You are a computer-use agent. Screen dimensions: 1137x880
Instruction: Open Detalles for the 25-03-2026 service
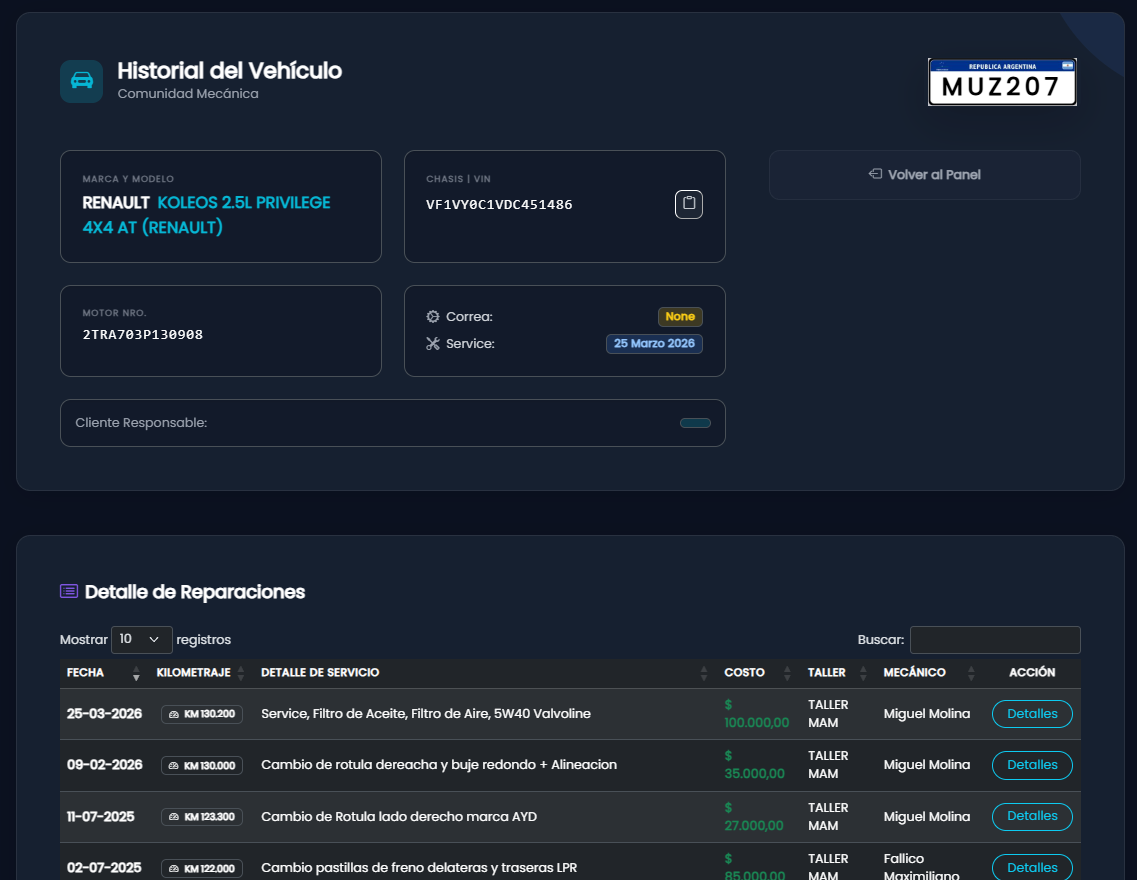pyautogui.click(x=1032, y=714)
